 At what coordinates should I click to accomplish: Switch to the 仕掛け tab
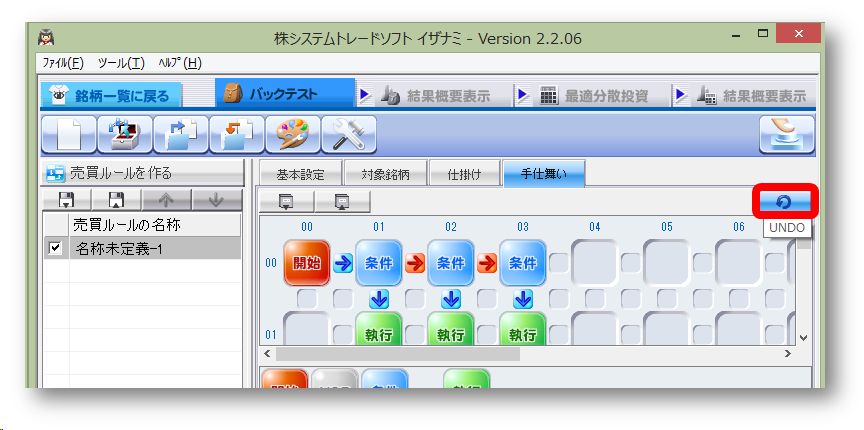(x=465, y=174)
